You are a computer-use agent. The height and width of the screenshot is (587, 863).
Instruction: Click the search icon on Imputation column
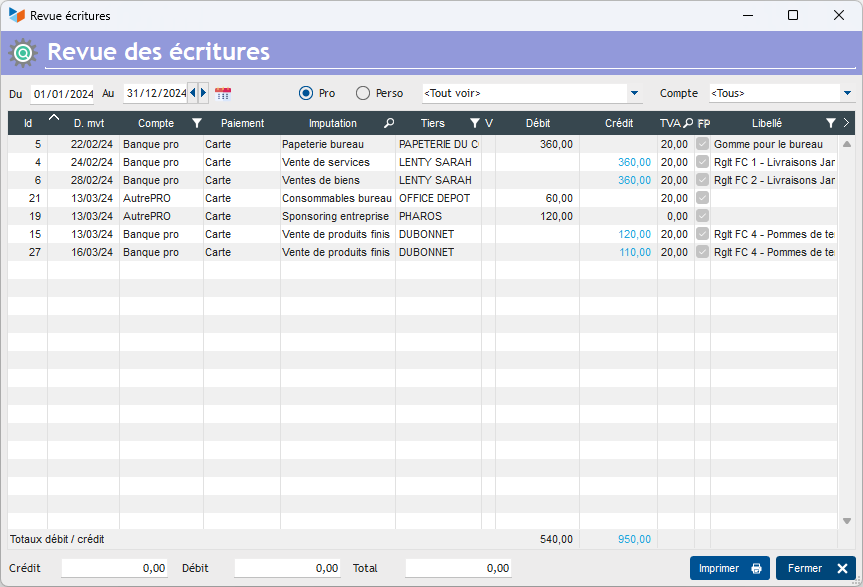click(389, 123)
